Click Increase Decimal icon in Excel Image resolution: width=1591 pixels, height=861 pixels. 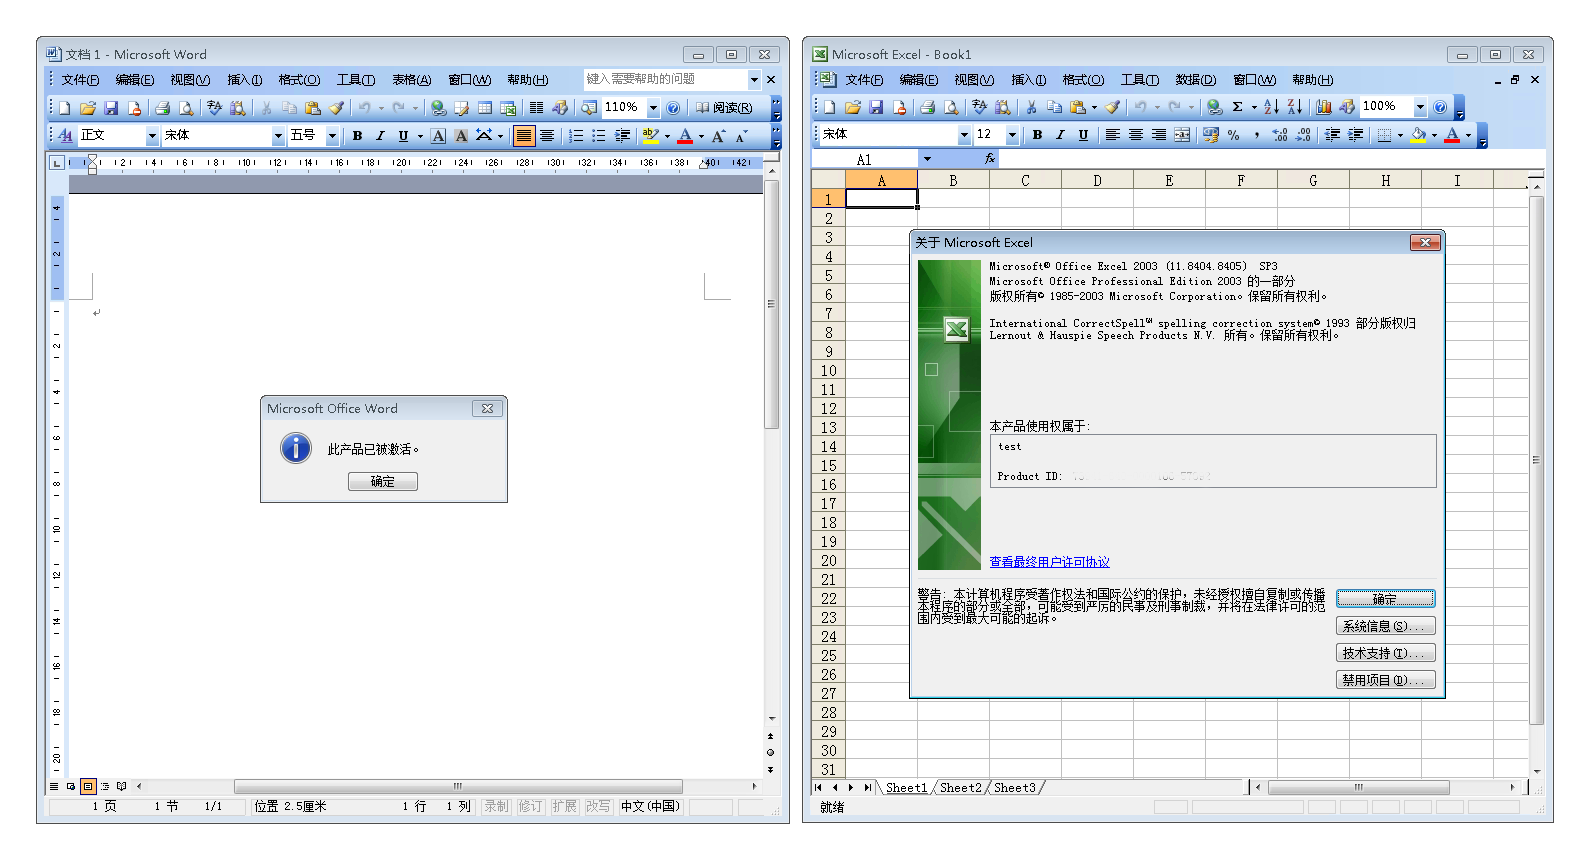(1280, 135)
